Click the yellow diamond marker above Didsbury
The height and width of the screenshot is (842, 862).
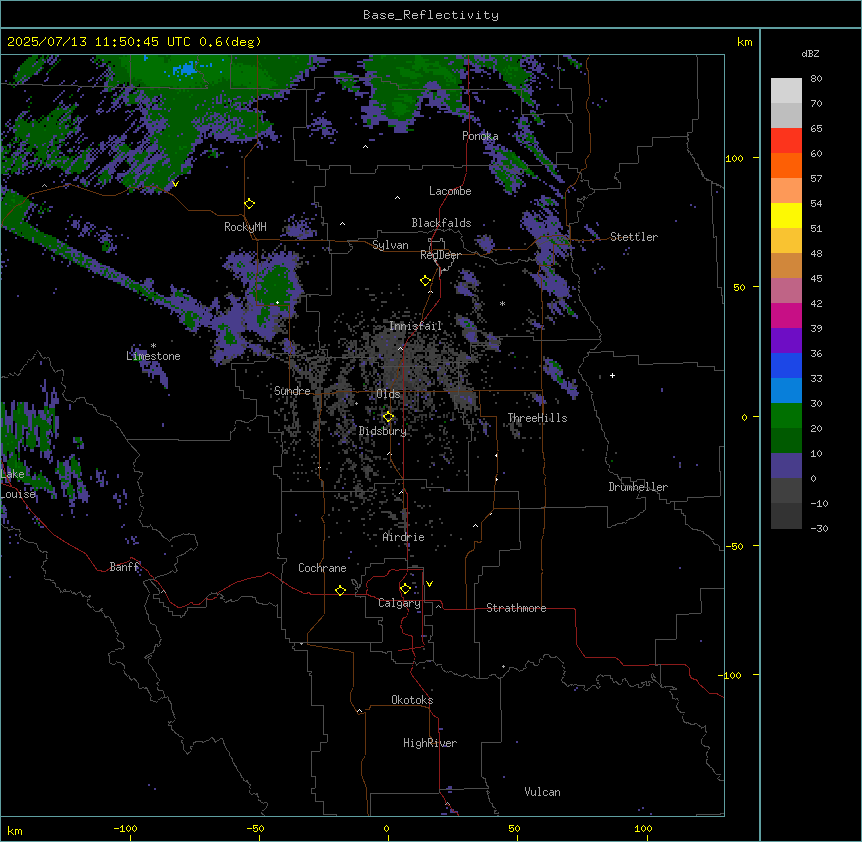click(388, 417)
